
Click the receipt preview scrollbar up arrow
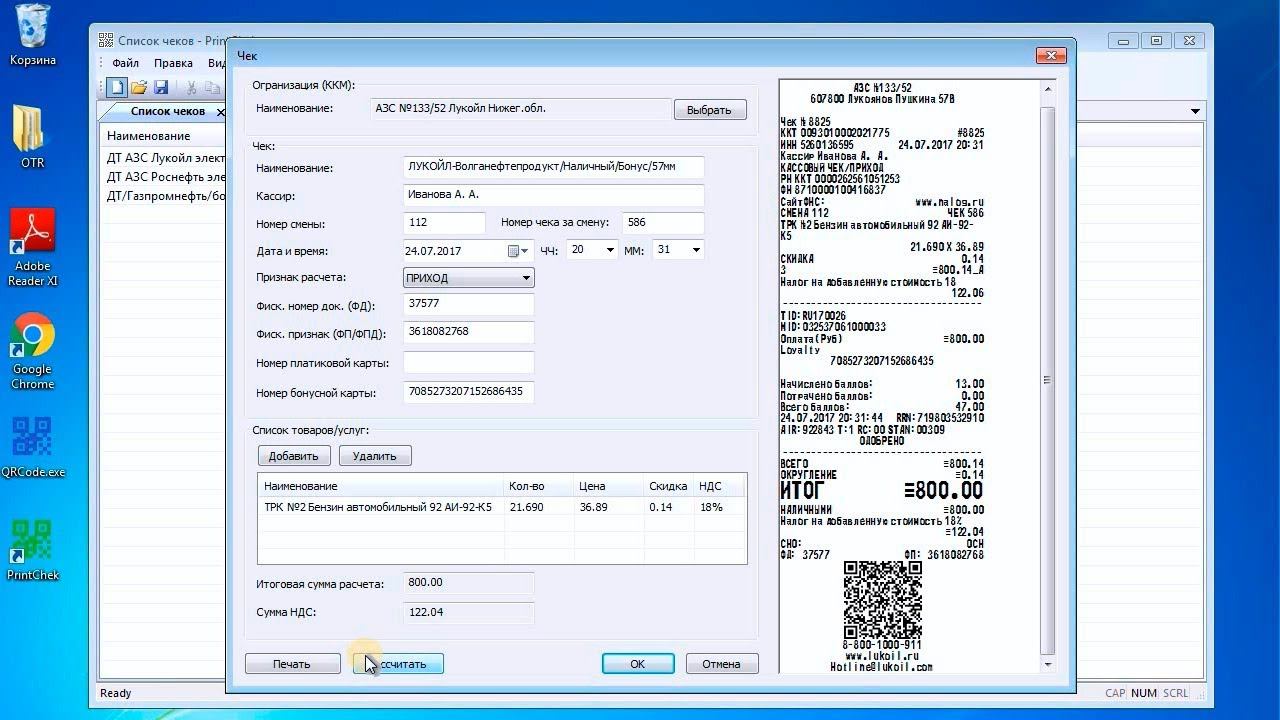[1048, 90]
